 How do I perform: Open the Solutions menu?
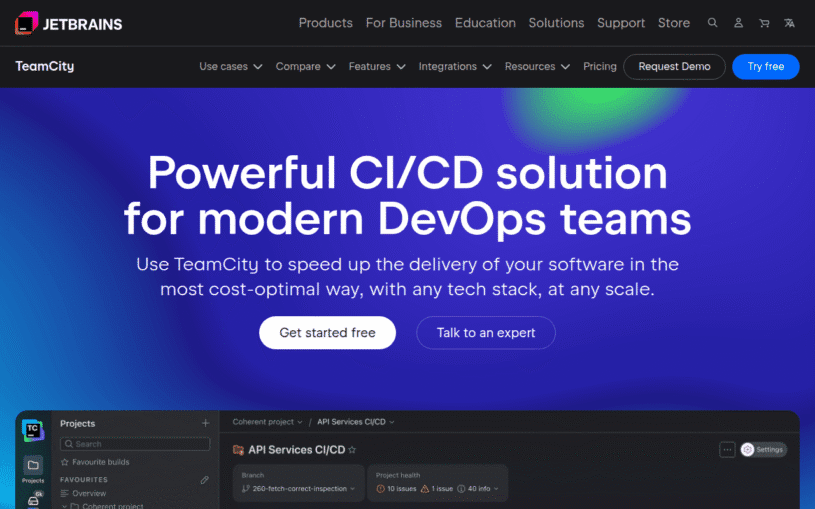(x=556, y=23)
